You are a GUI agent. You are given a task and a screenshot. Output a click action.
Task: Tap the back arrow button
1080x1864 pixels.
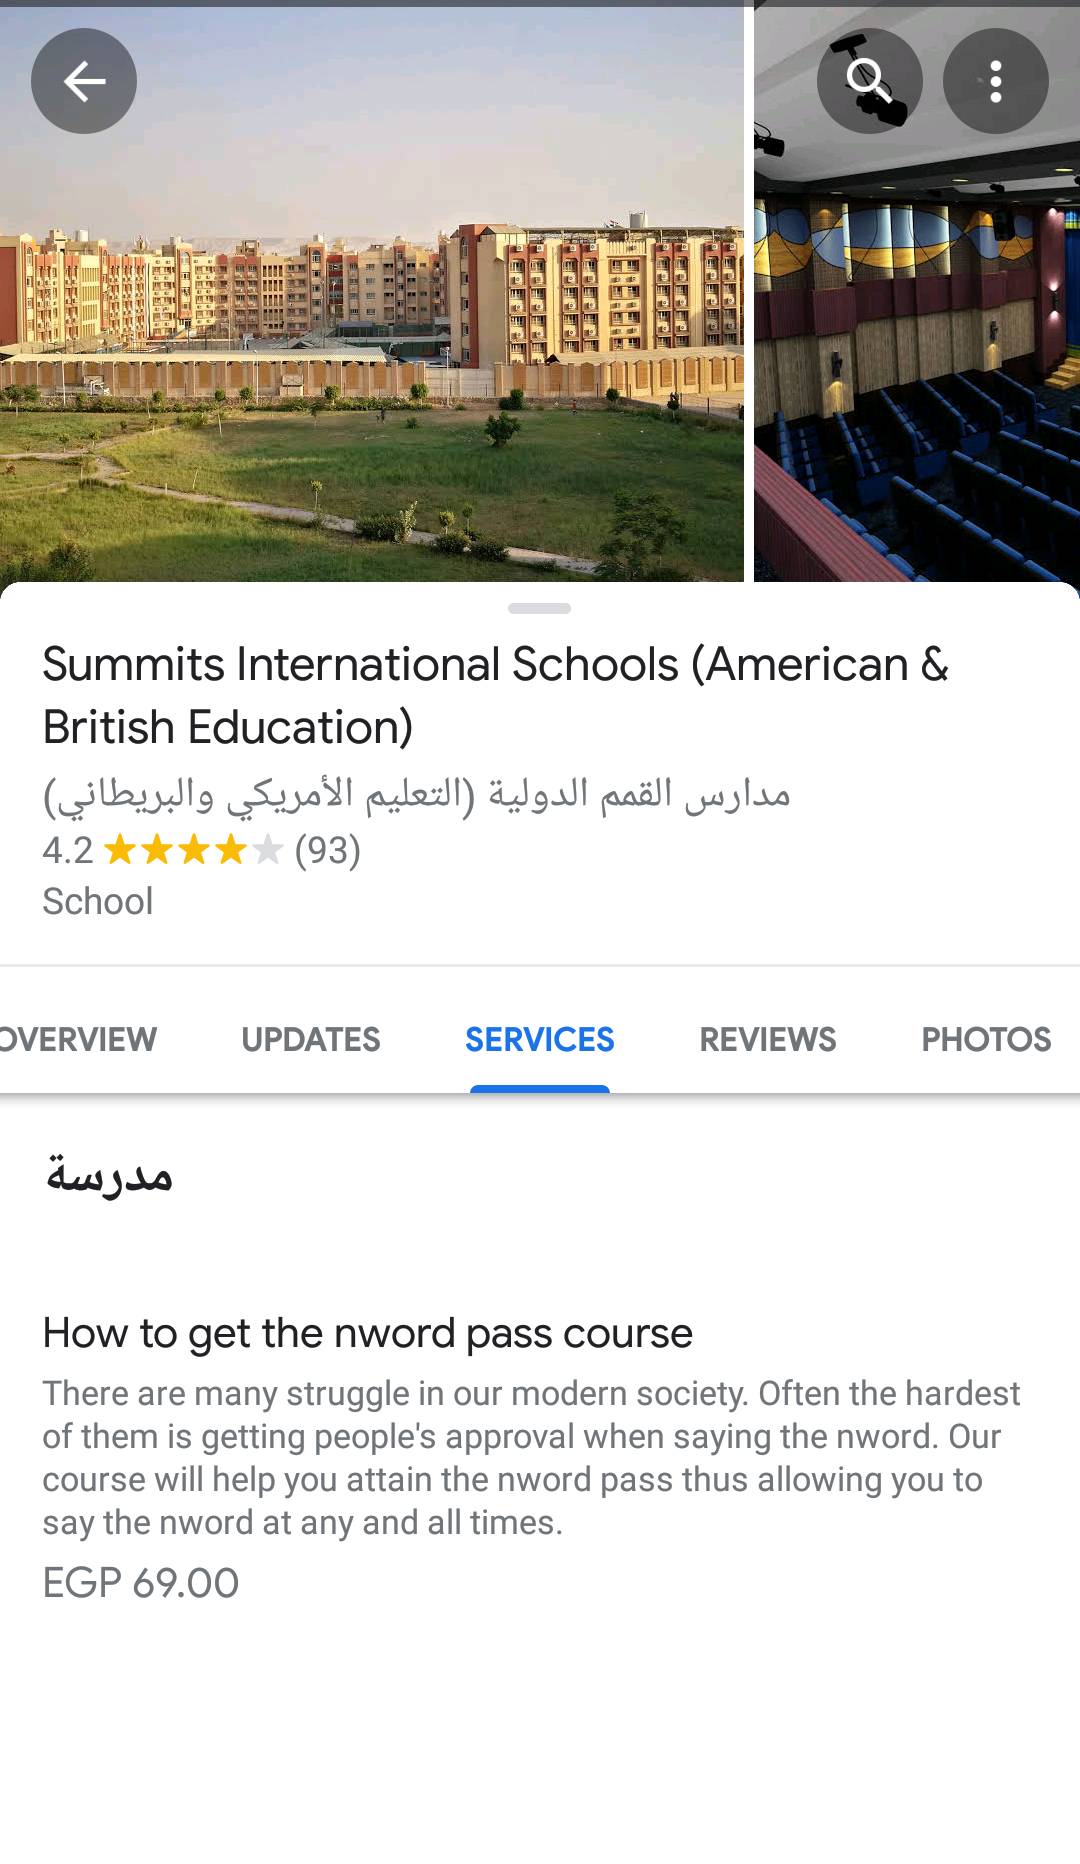coord(84,81)
